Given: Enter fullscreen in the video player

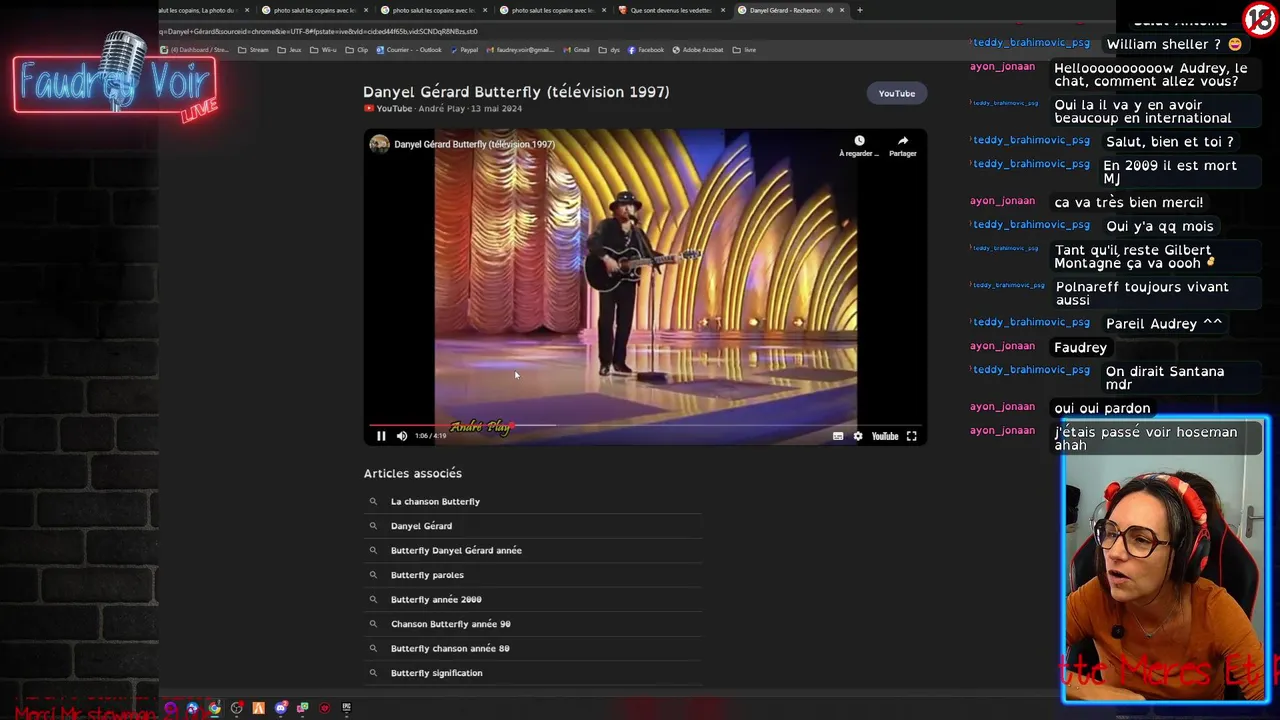Looking at the screenshot, I should click(911, 436).
